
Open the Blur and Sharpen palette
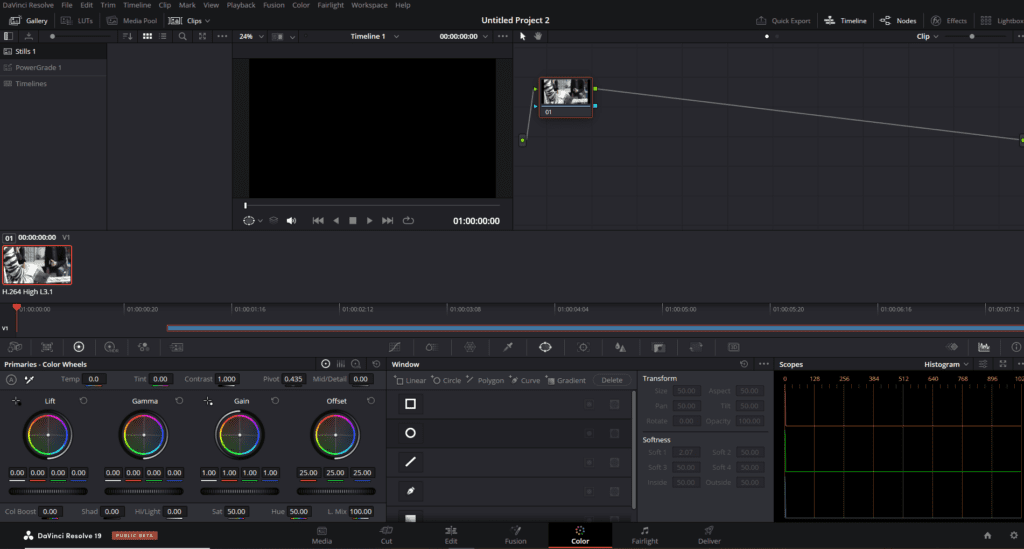point(620,347)
